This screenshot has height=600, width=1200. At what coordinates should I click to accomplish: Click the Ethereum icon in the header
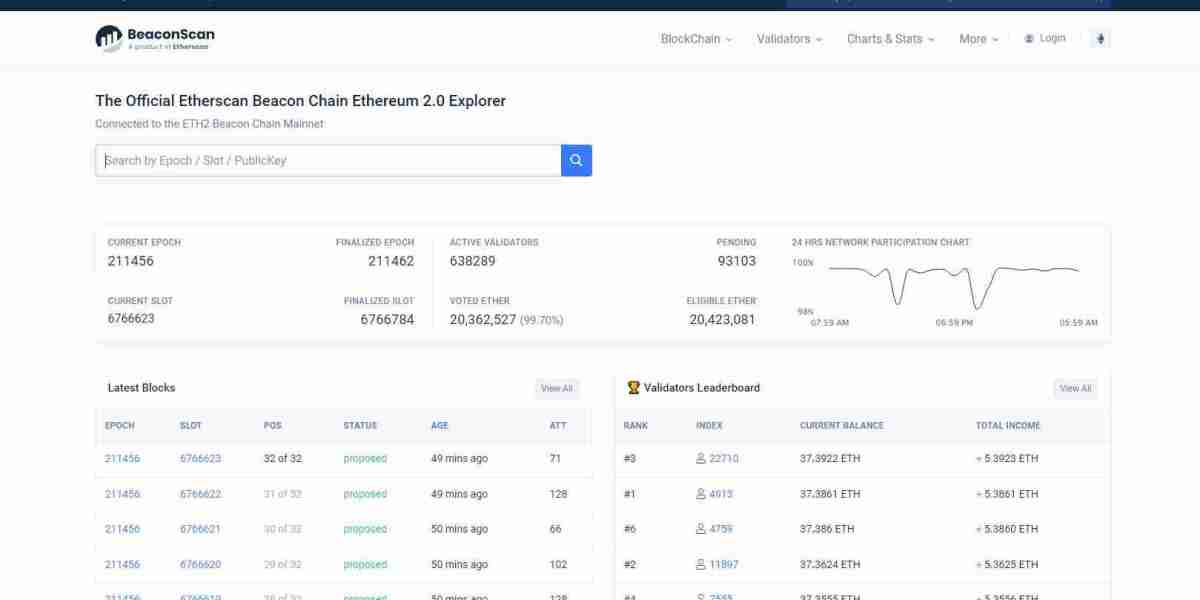pyautogui.click(x=1102, y=39)
